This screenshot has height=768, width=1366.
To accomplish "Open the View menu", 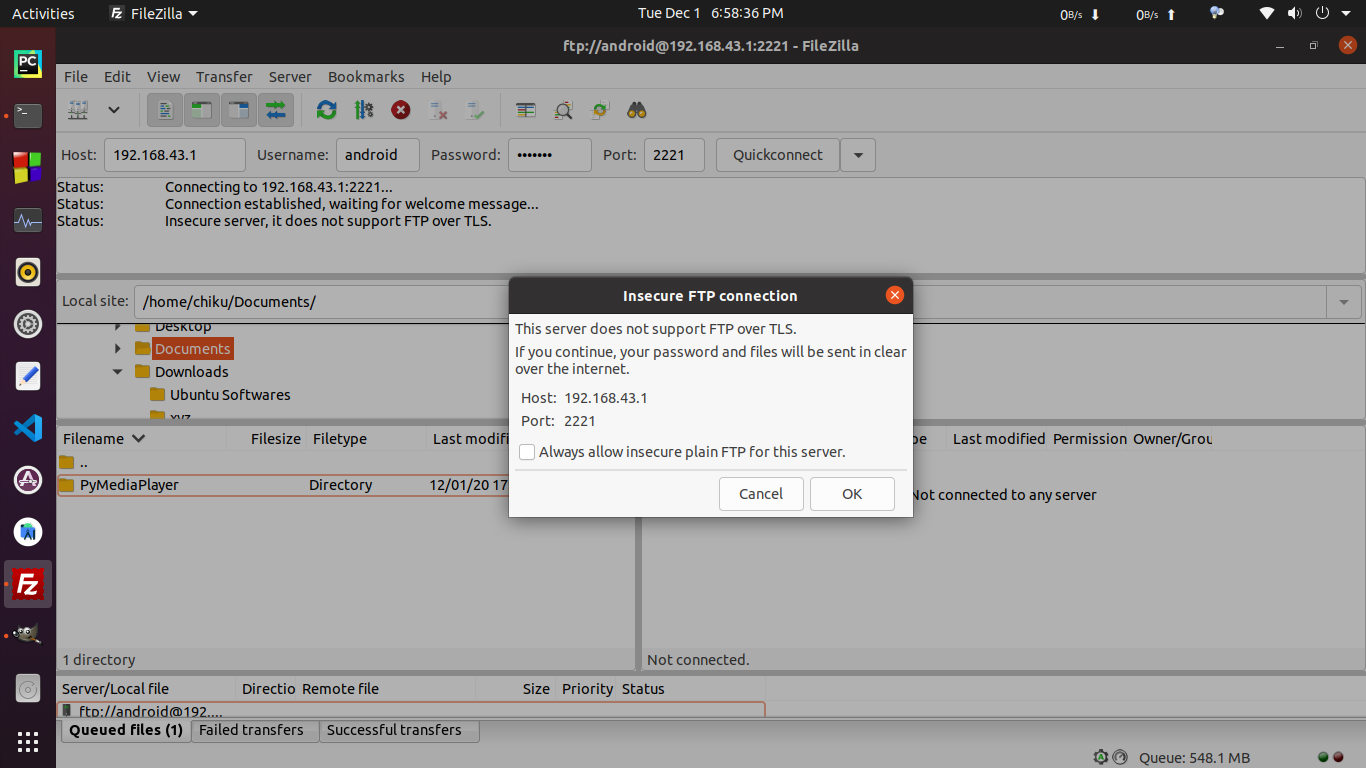I will [x=164, y=77].
